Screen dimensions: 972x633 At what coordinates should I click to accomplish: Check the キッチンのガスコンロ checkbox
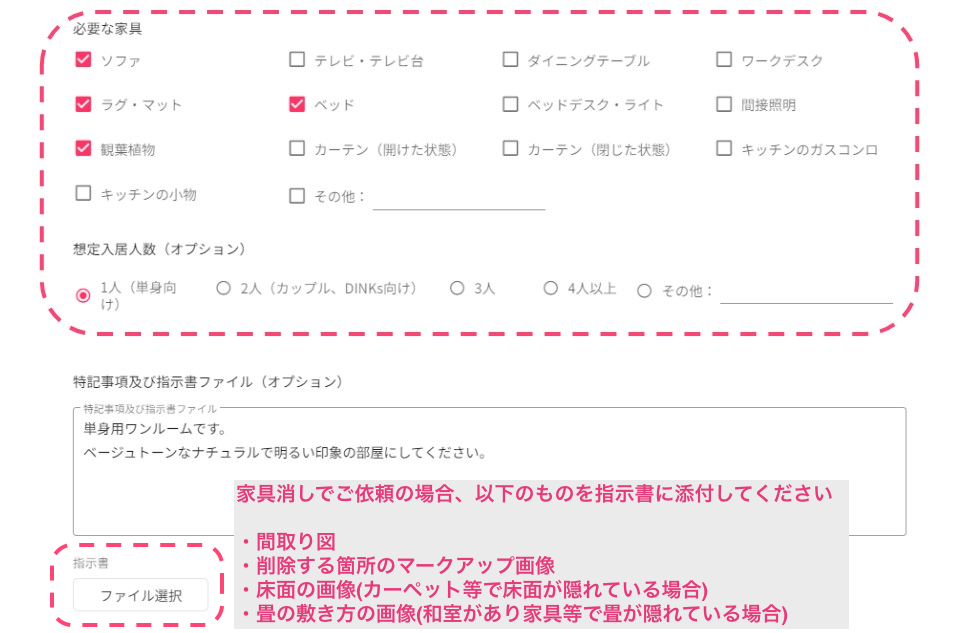(x=724, y=149)
